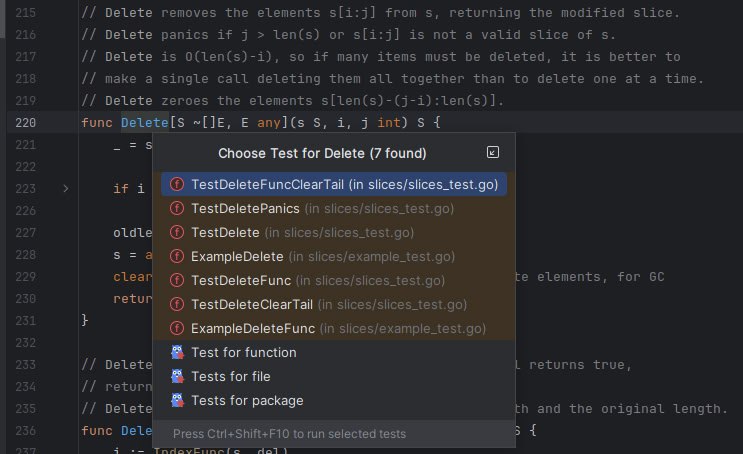Select the TestDelete test item
The image size is (743, 454).
[334, 232]
